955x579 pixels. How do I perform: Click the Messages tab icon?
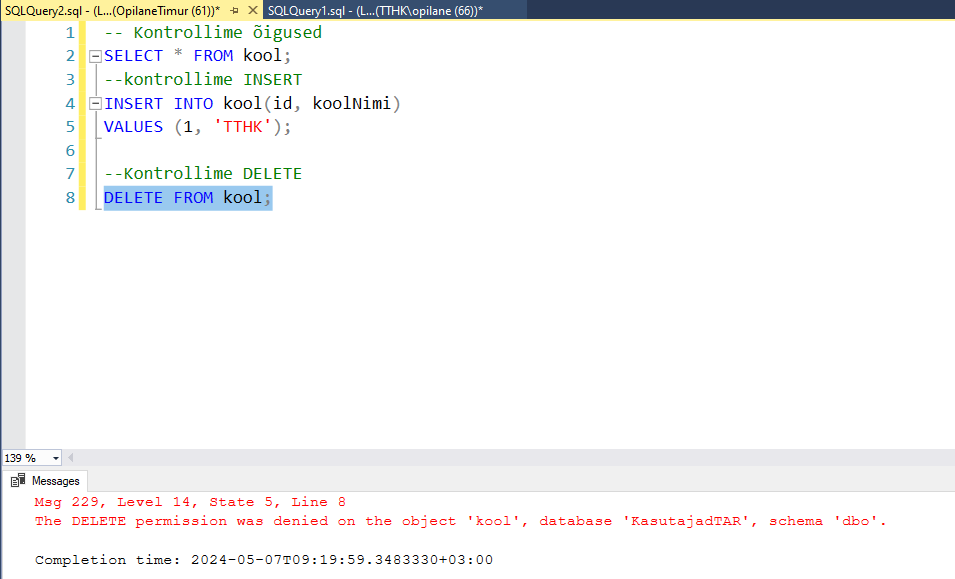[18, 481]
